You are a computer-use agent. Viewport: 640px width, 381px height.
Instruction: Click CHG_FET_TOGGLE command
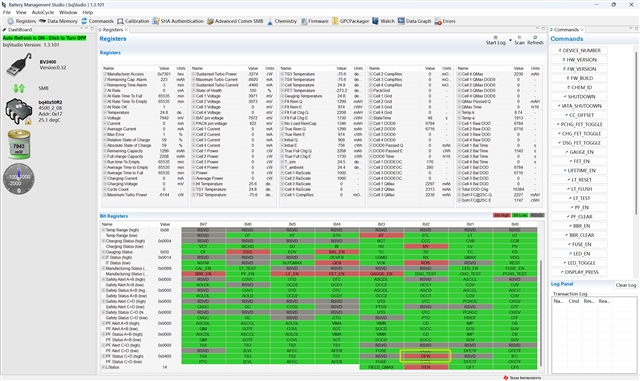(x=579, y=134)
